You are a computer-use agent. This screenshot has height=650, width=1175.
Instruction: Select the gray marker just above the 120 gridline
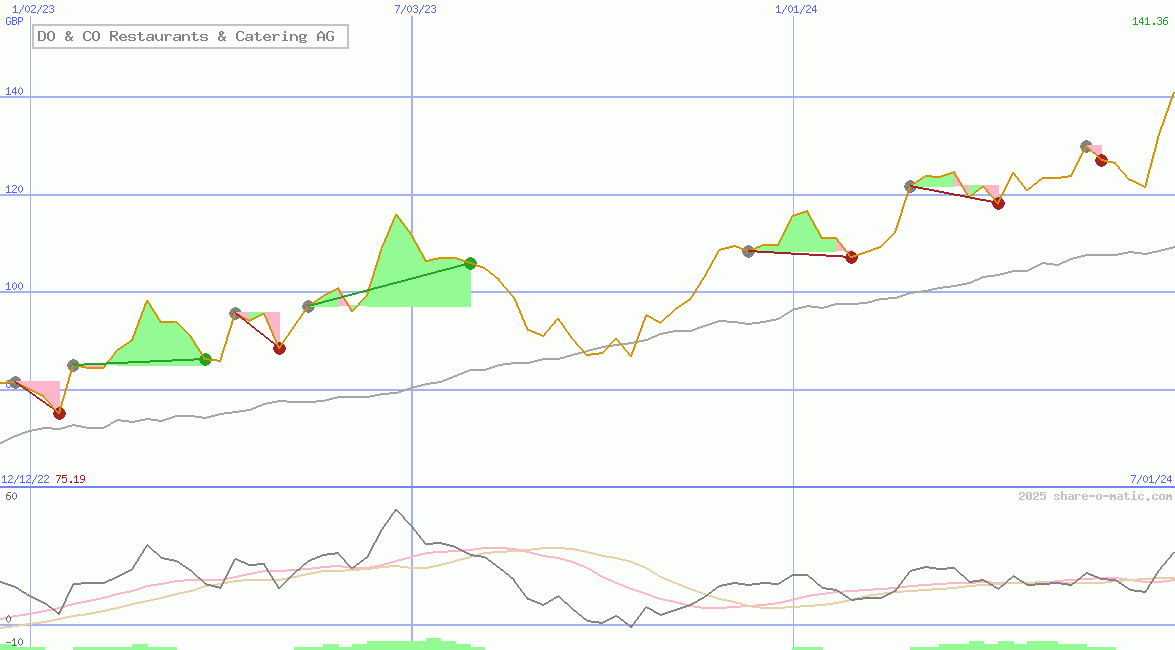[x=910, y=186]
